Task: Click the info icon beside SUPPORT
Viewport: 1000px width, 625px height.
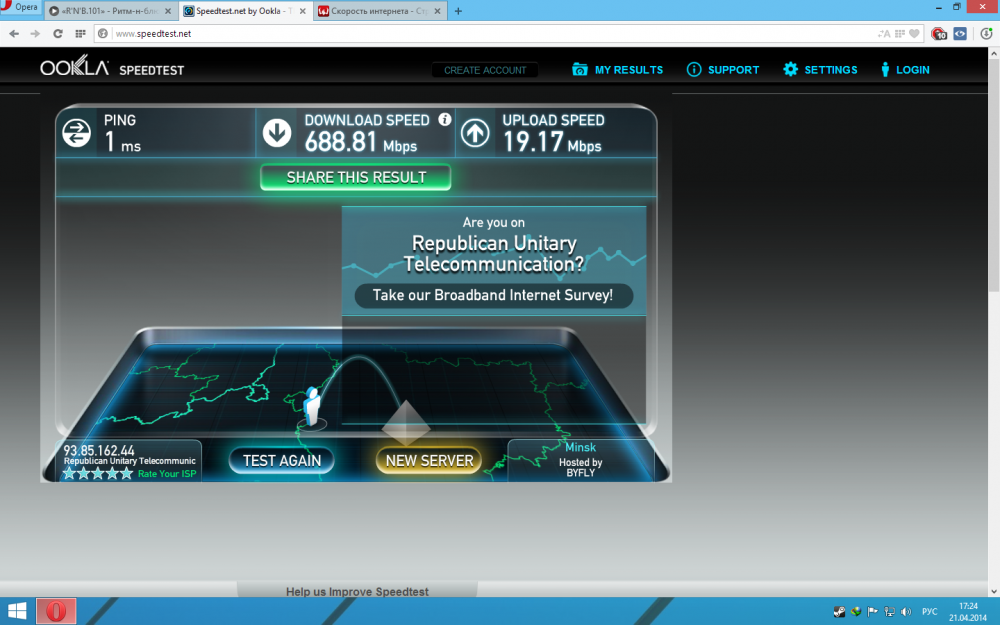Action: click(x=694, y=70)
